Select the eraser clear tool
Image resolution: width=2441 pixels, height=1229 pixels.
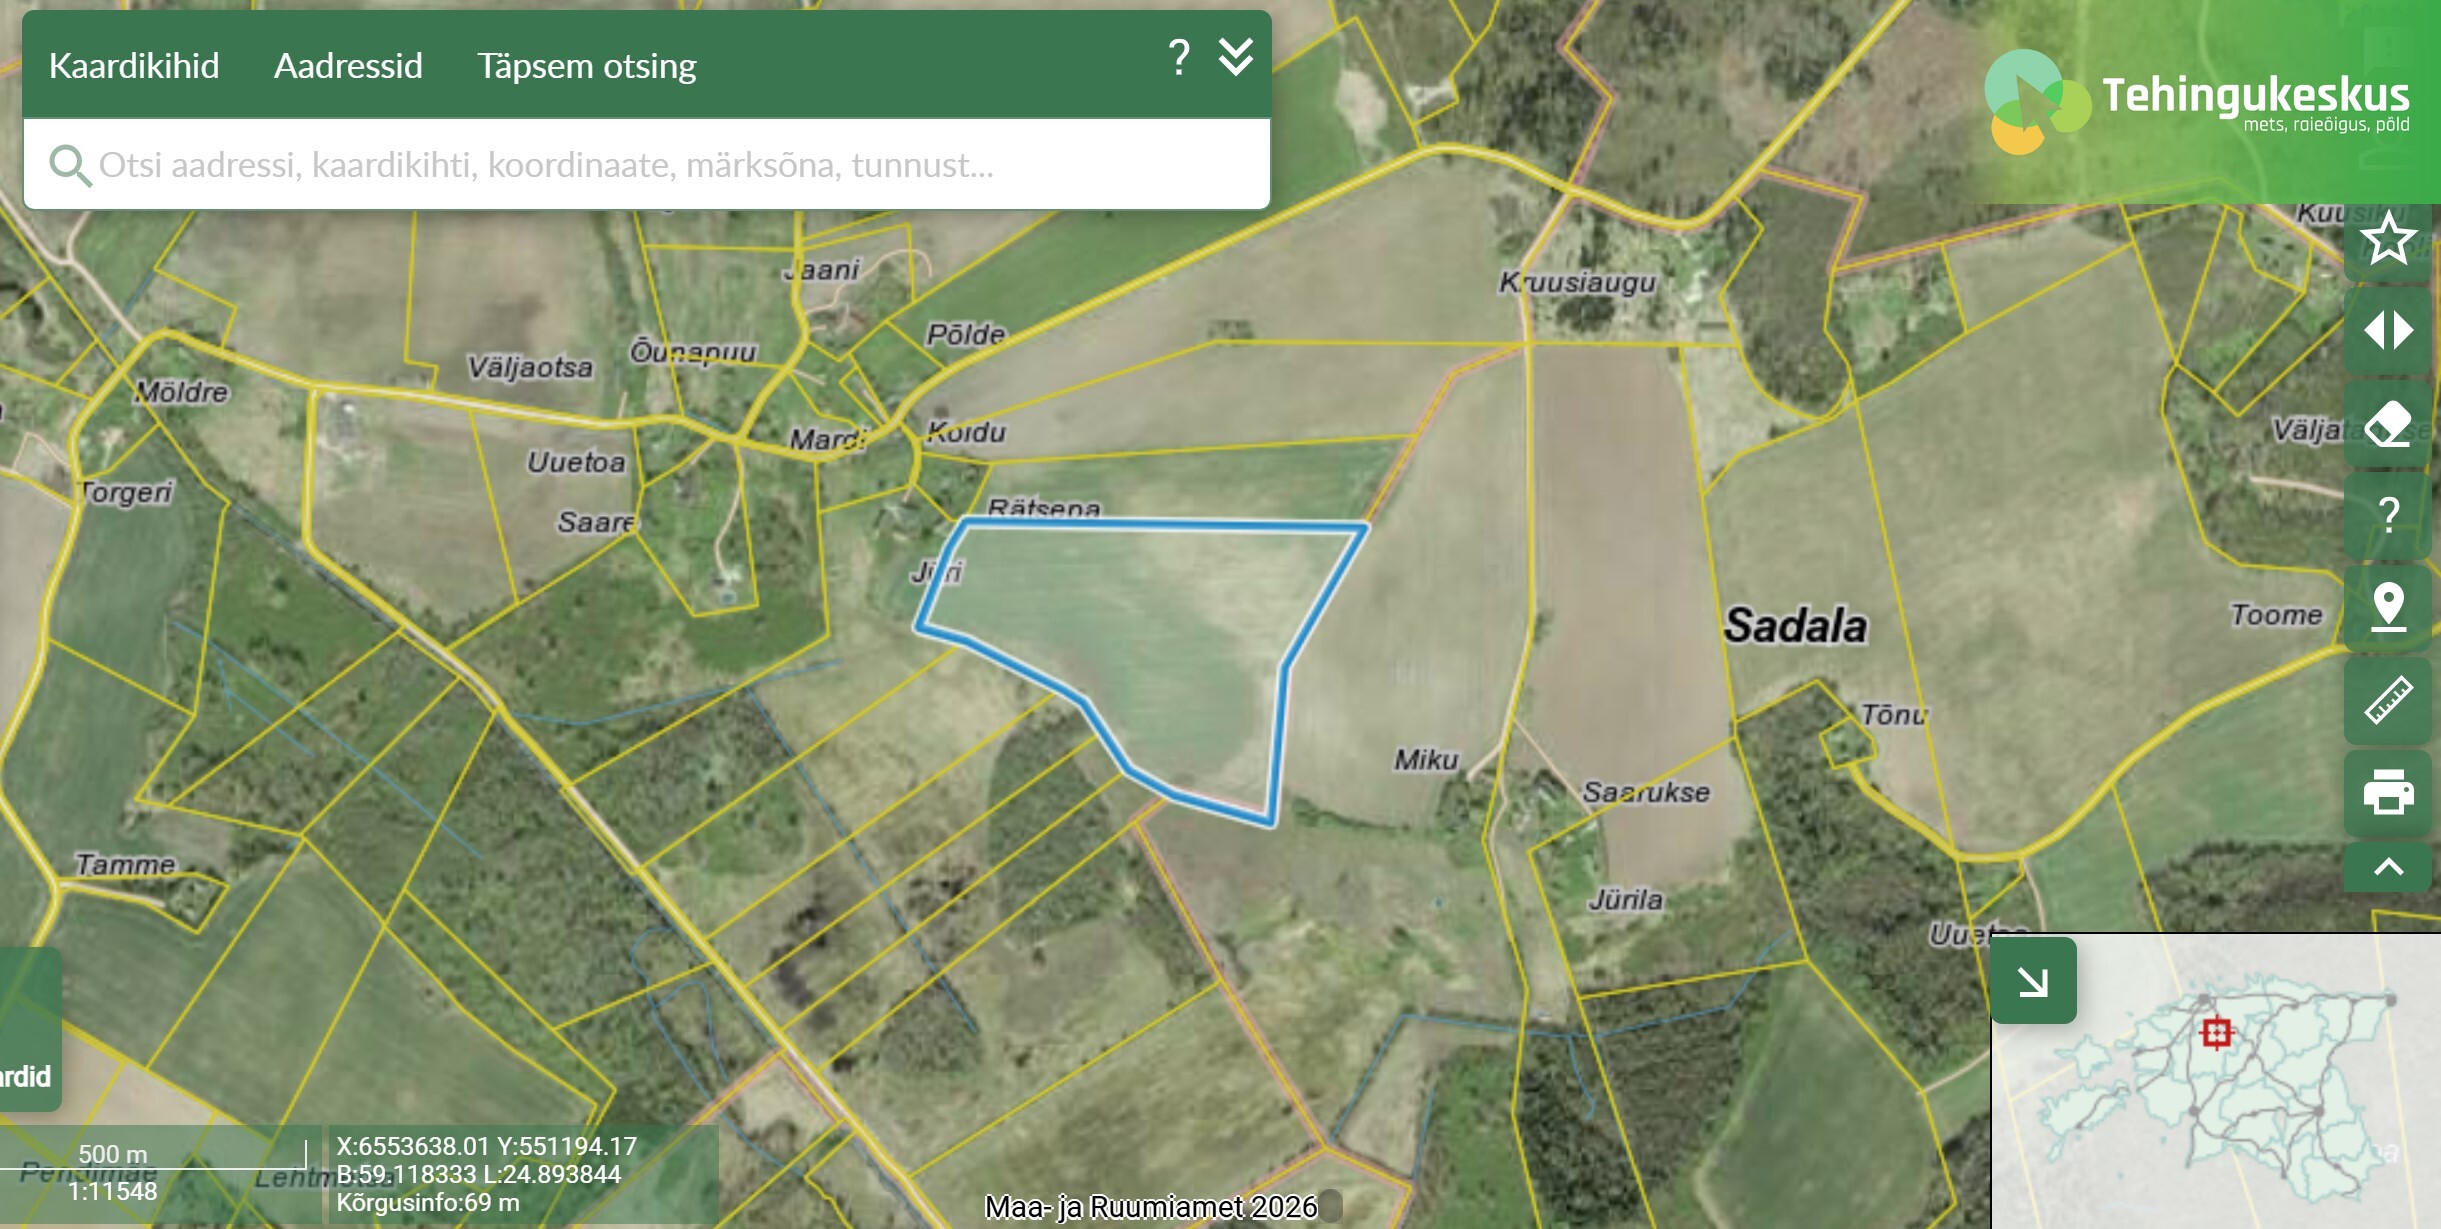(x=2388, y=423)
